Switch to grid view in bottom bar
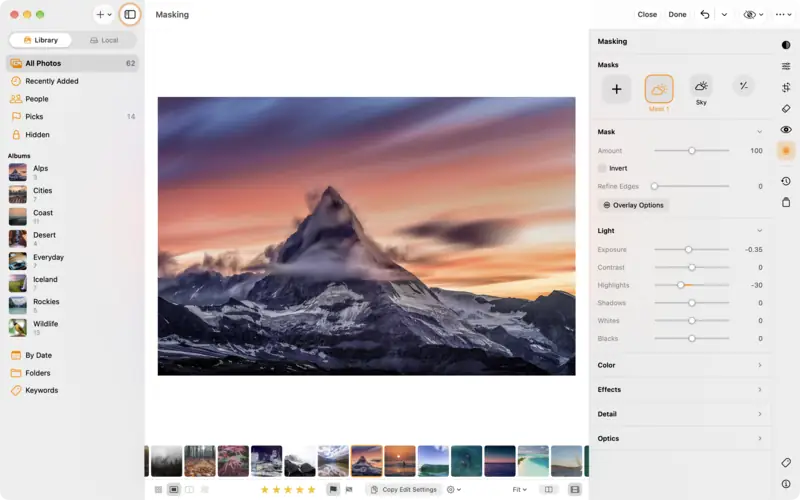The image size is (800, 500). (x=158, y=489)
